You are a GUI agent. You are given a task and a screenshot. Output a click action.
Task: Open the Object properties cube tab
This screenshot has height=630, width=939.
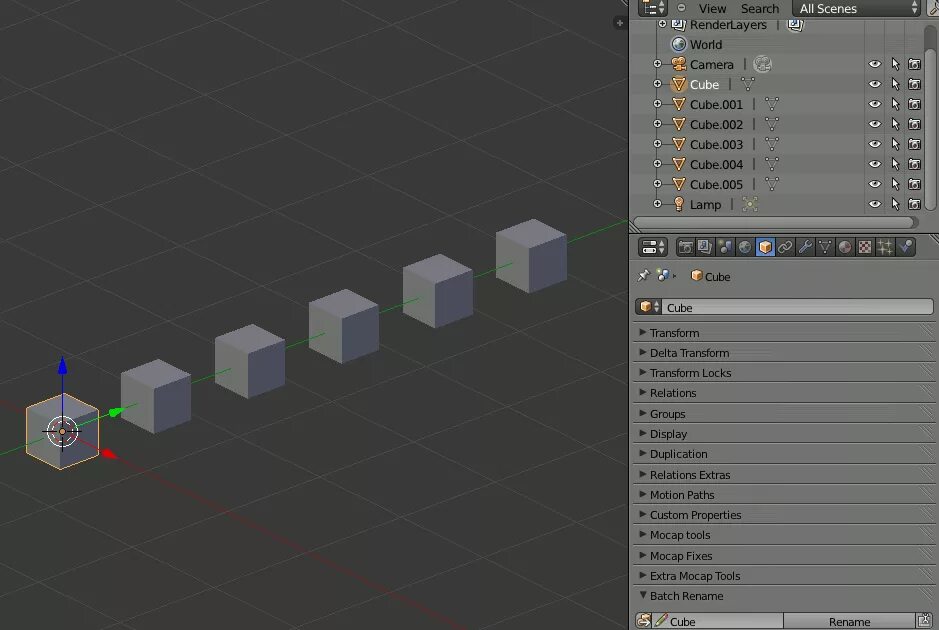(x=765, y=247)
